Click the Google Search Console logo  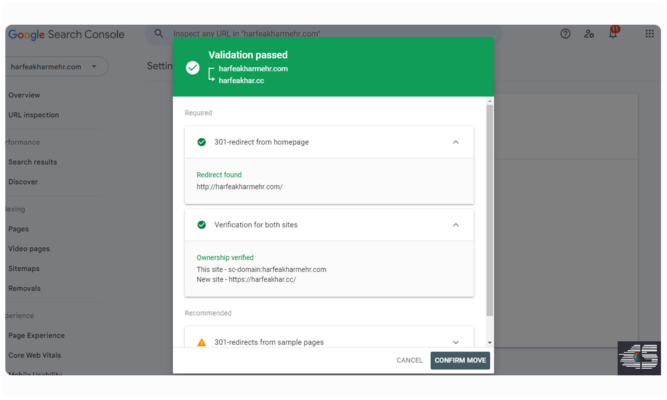point(66,34)
